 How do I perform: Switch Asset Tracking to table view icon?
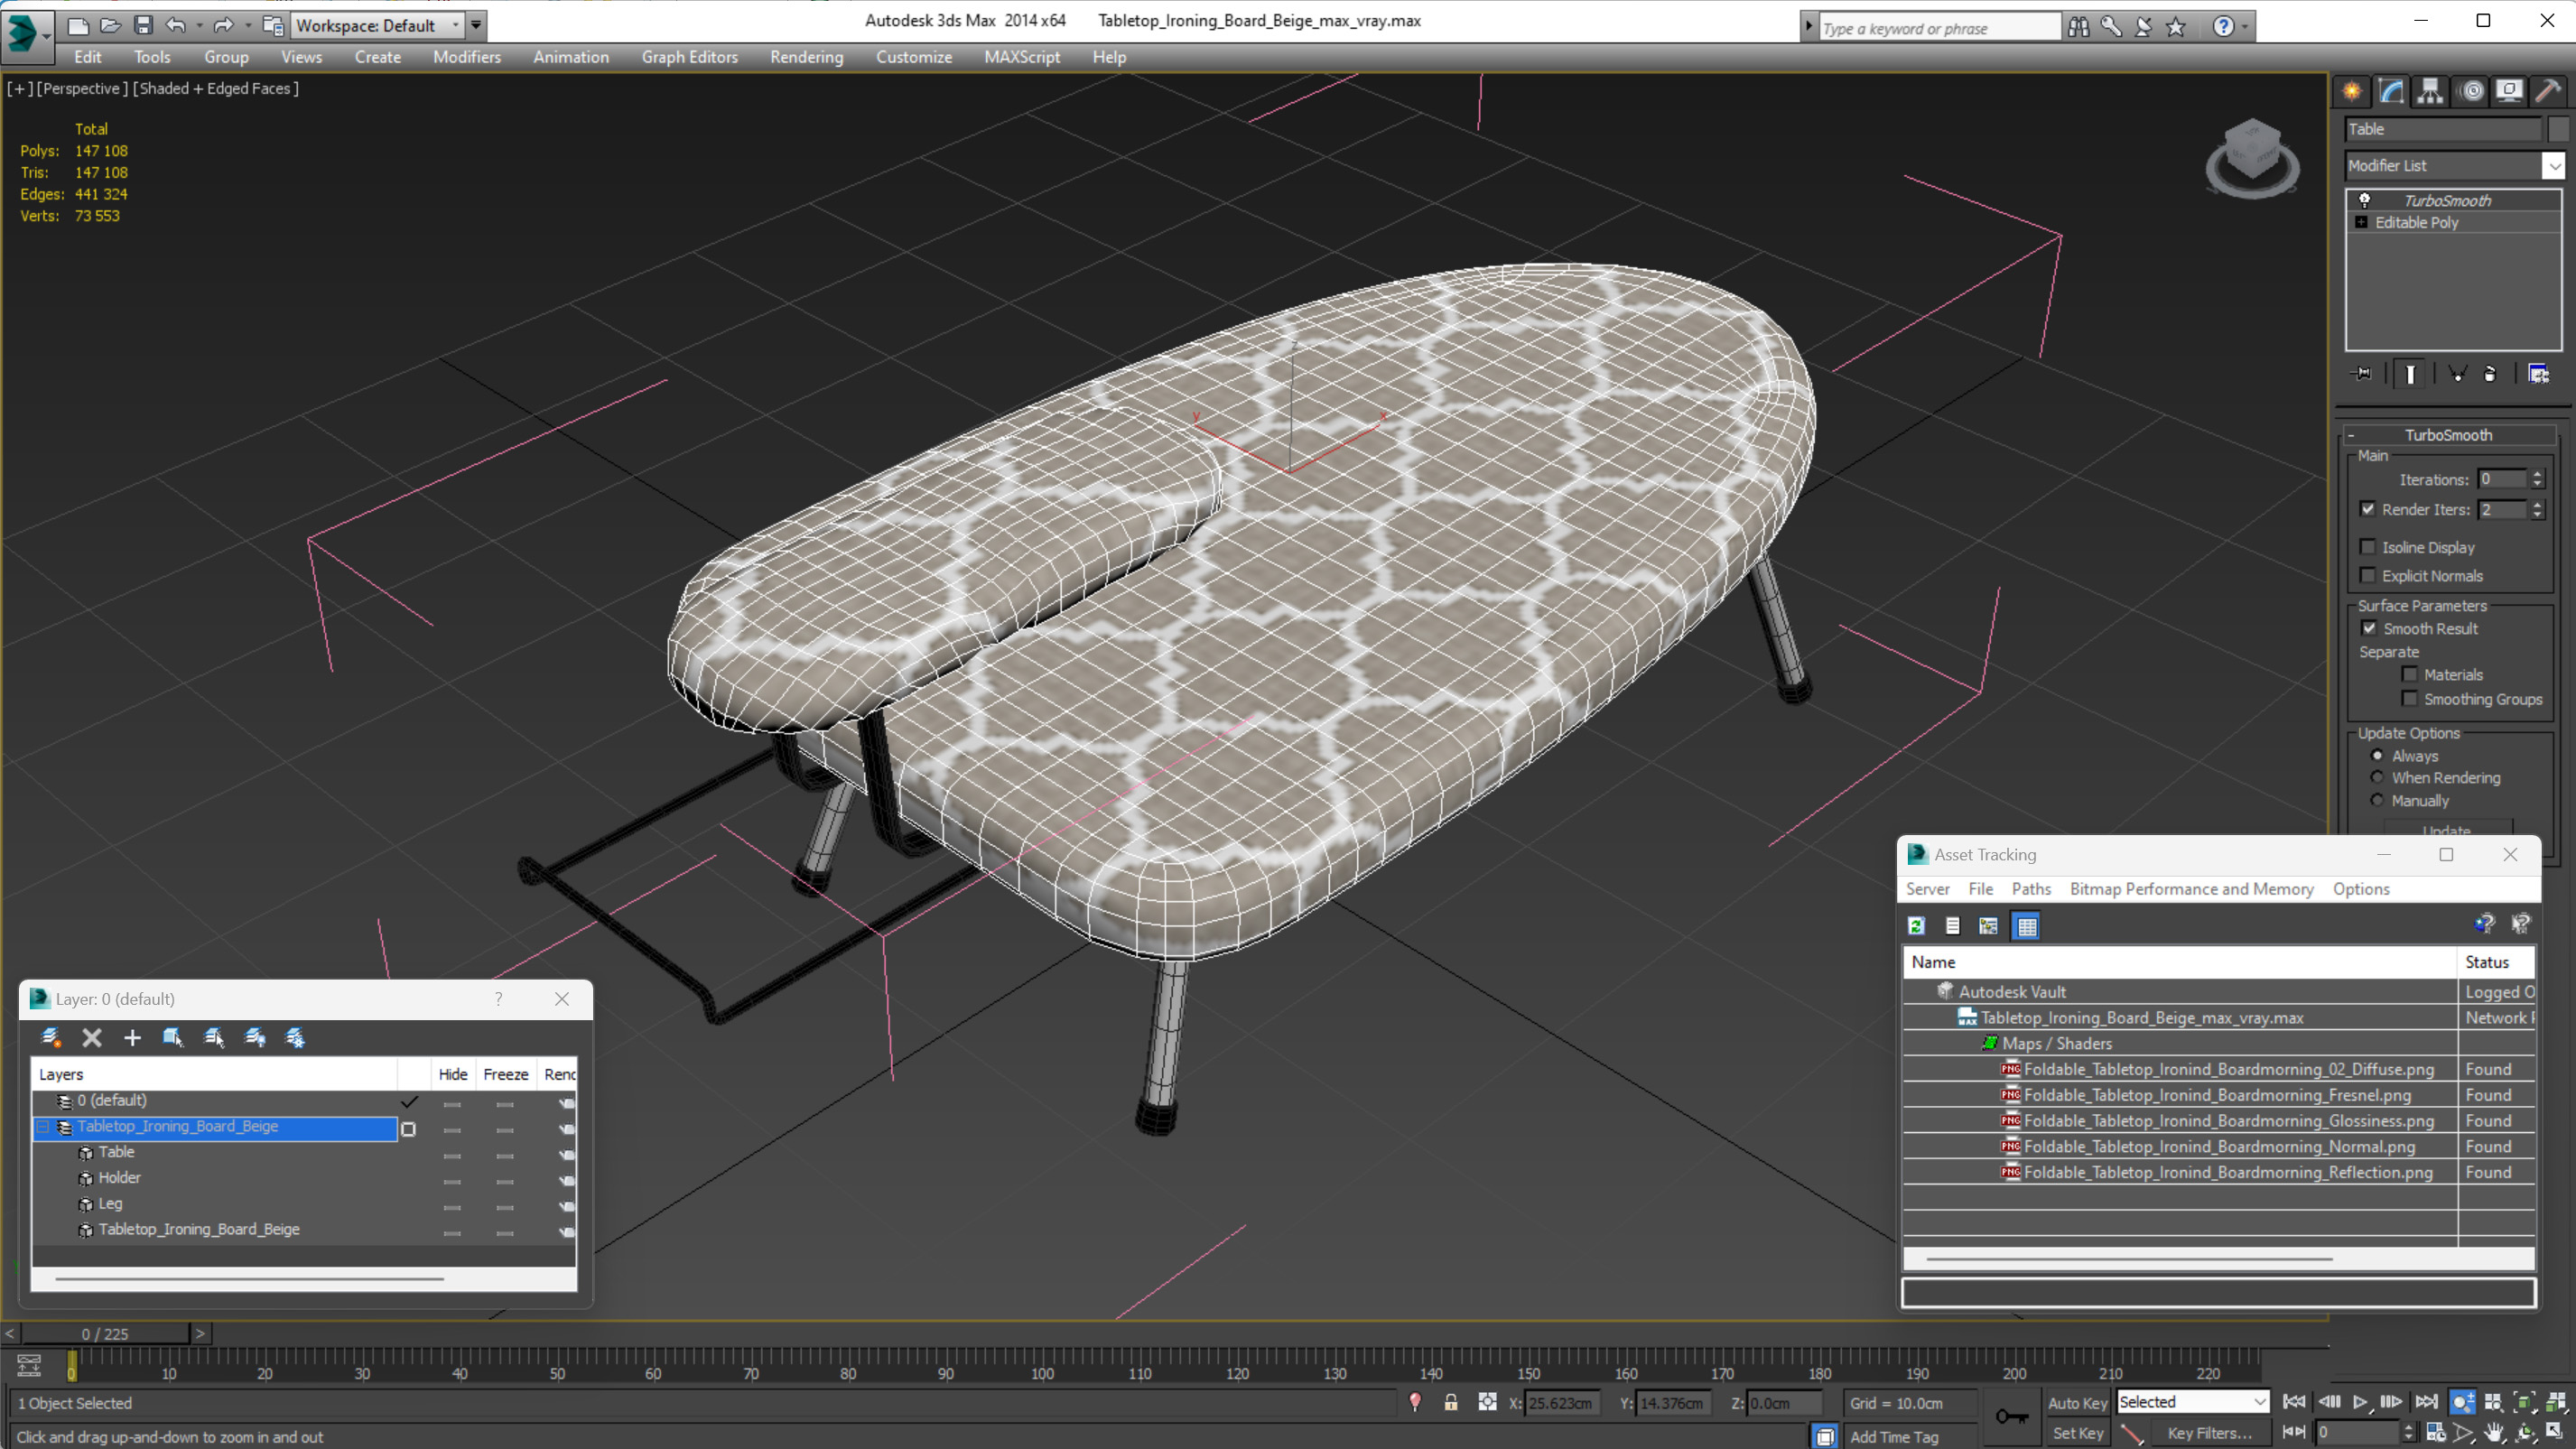[x=2026, y=926]
